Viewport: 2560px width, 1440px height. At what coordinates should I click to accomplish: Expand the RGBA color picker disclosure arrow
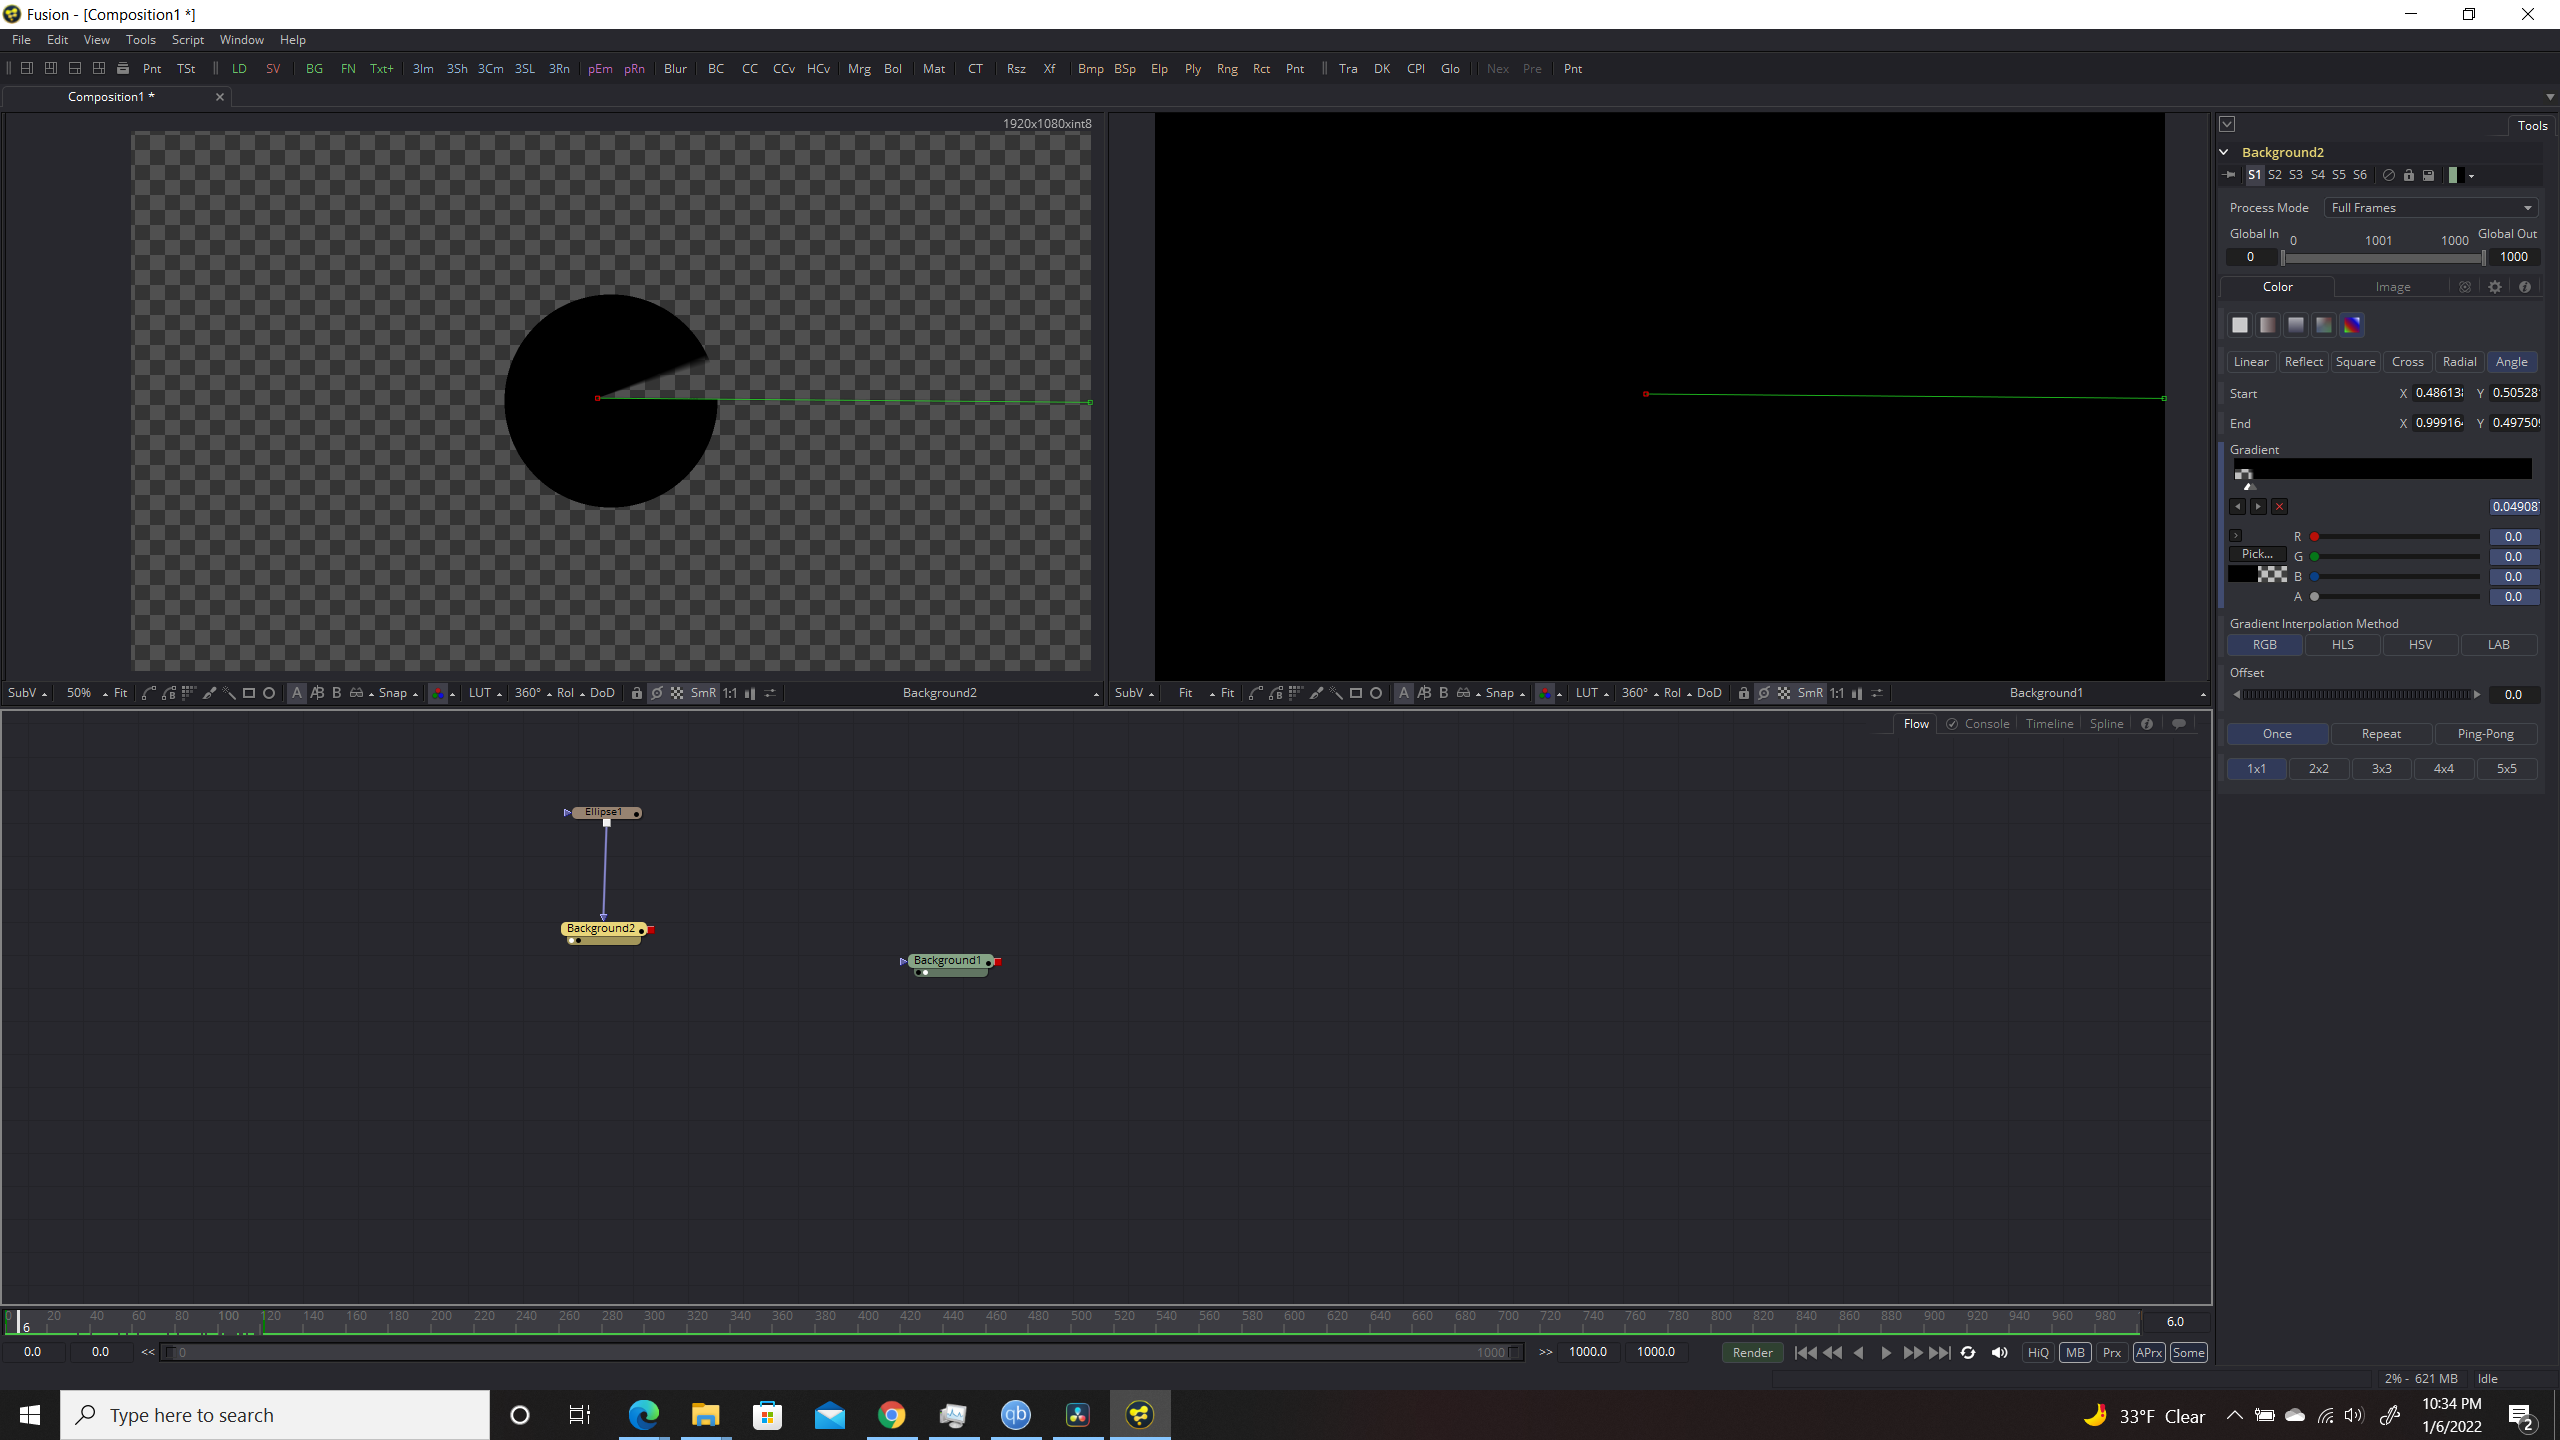point(2236,536)
